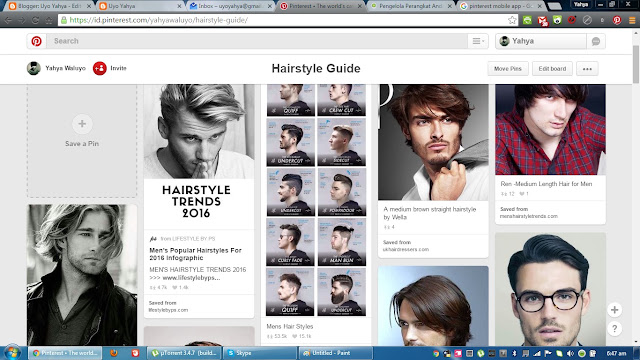Switch to the pinterest mobile app Google tab
The image size is (640, 360).
(501, 6)
